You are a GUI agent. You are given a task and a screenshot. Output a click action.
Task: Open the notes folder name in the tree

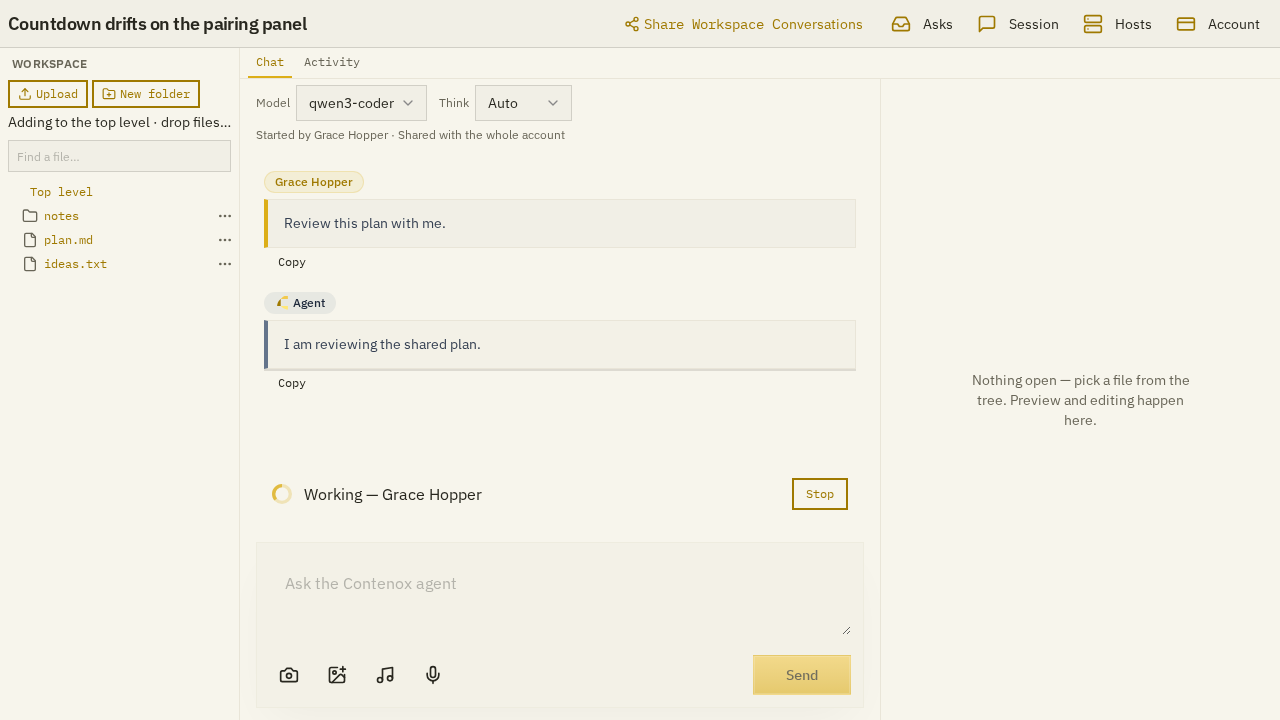coord(61,216)
